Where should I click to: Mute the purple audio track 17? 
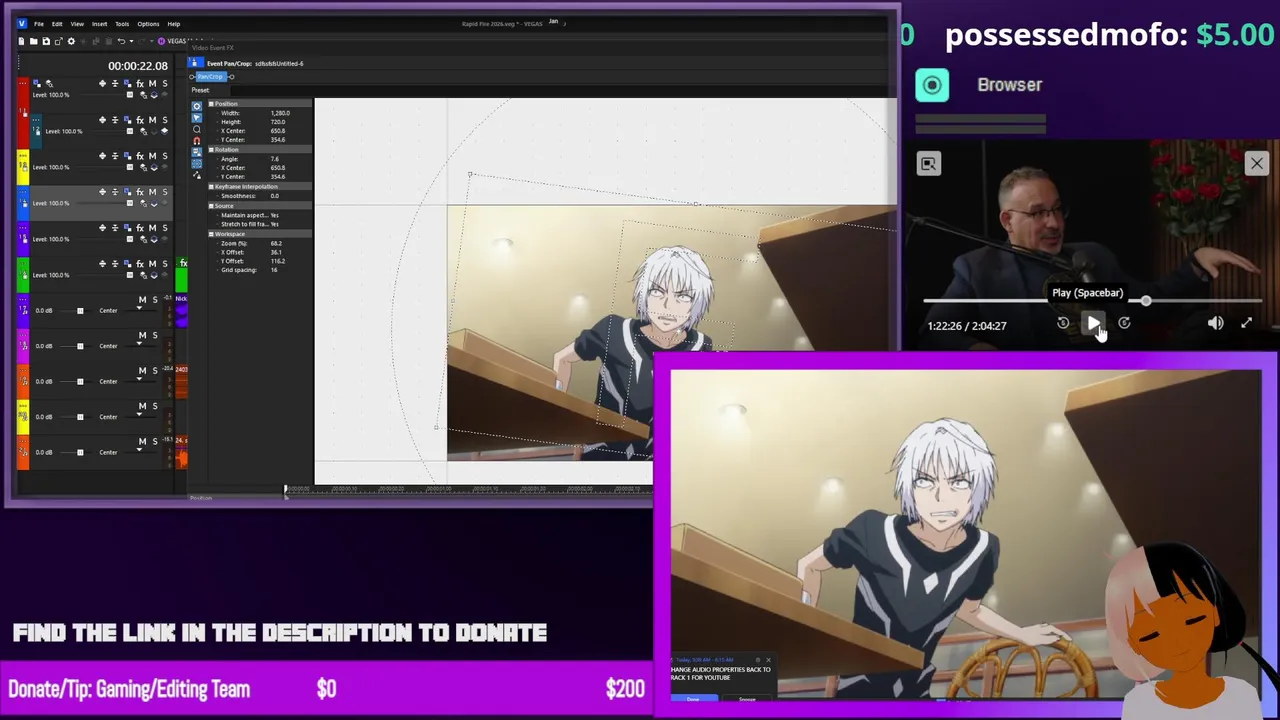click(x=142, y=300)
